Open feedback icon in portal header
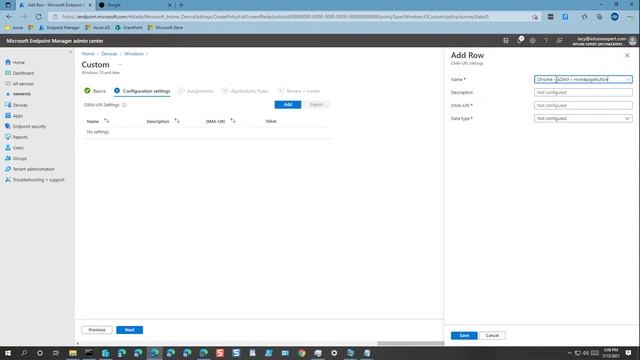 (x=559, y=41)
